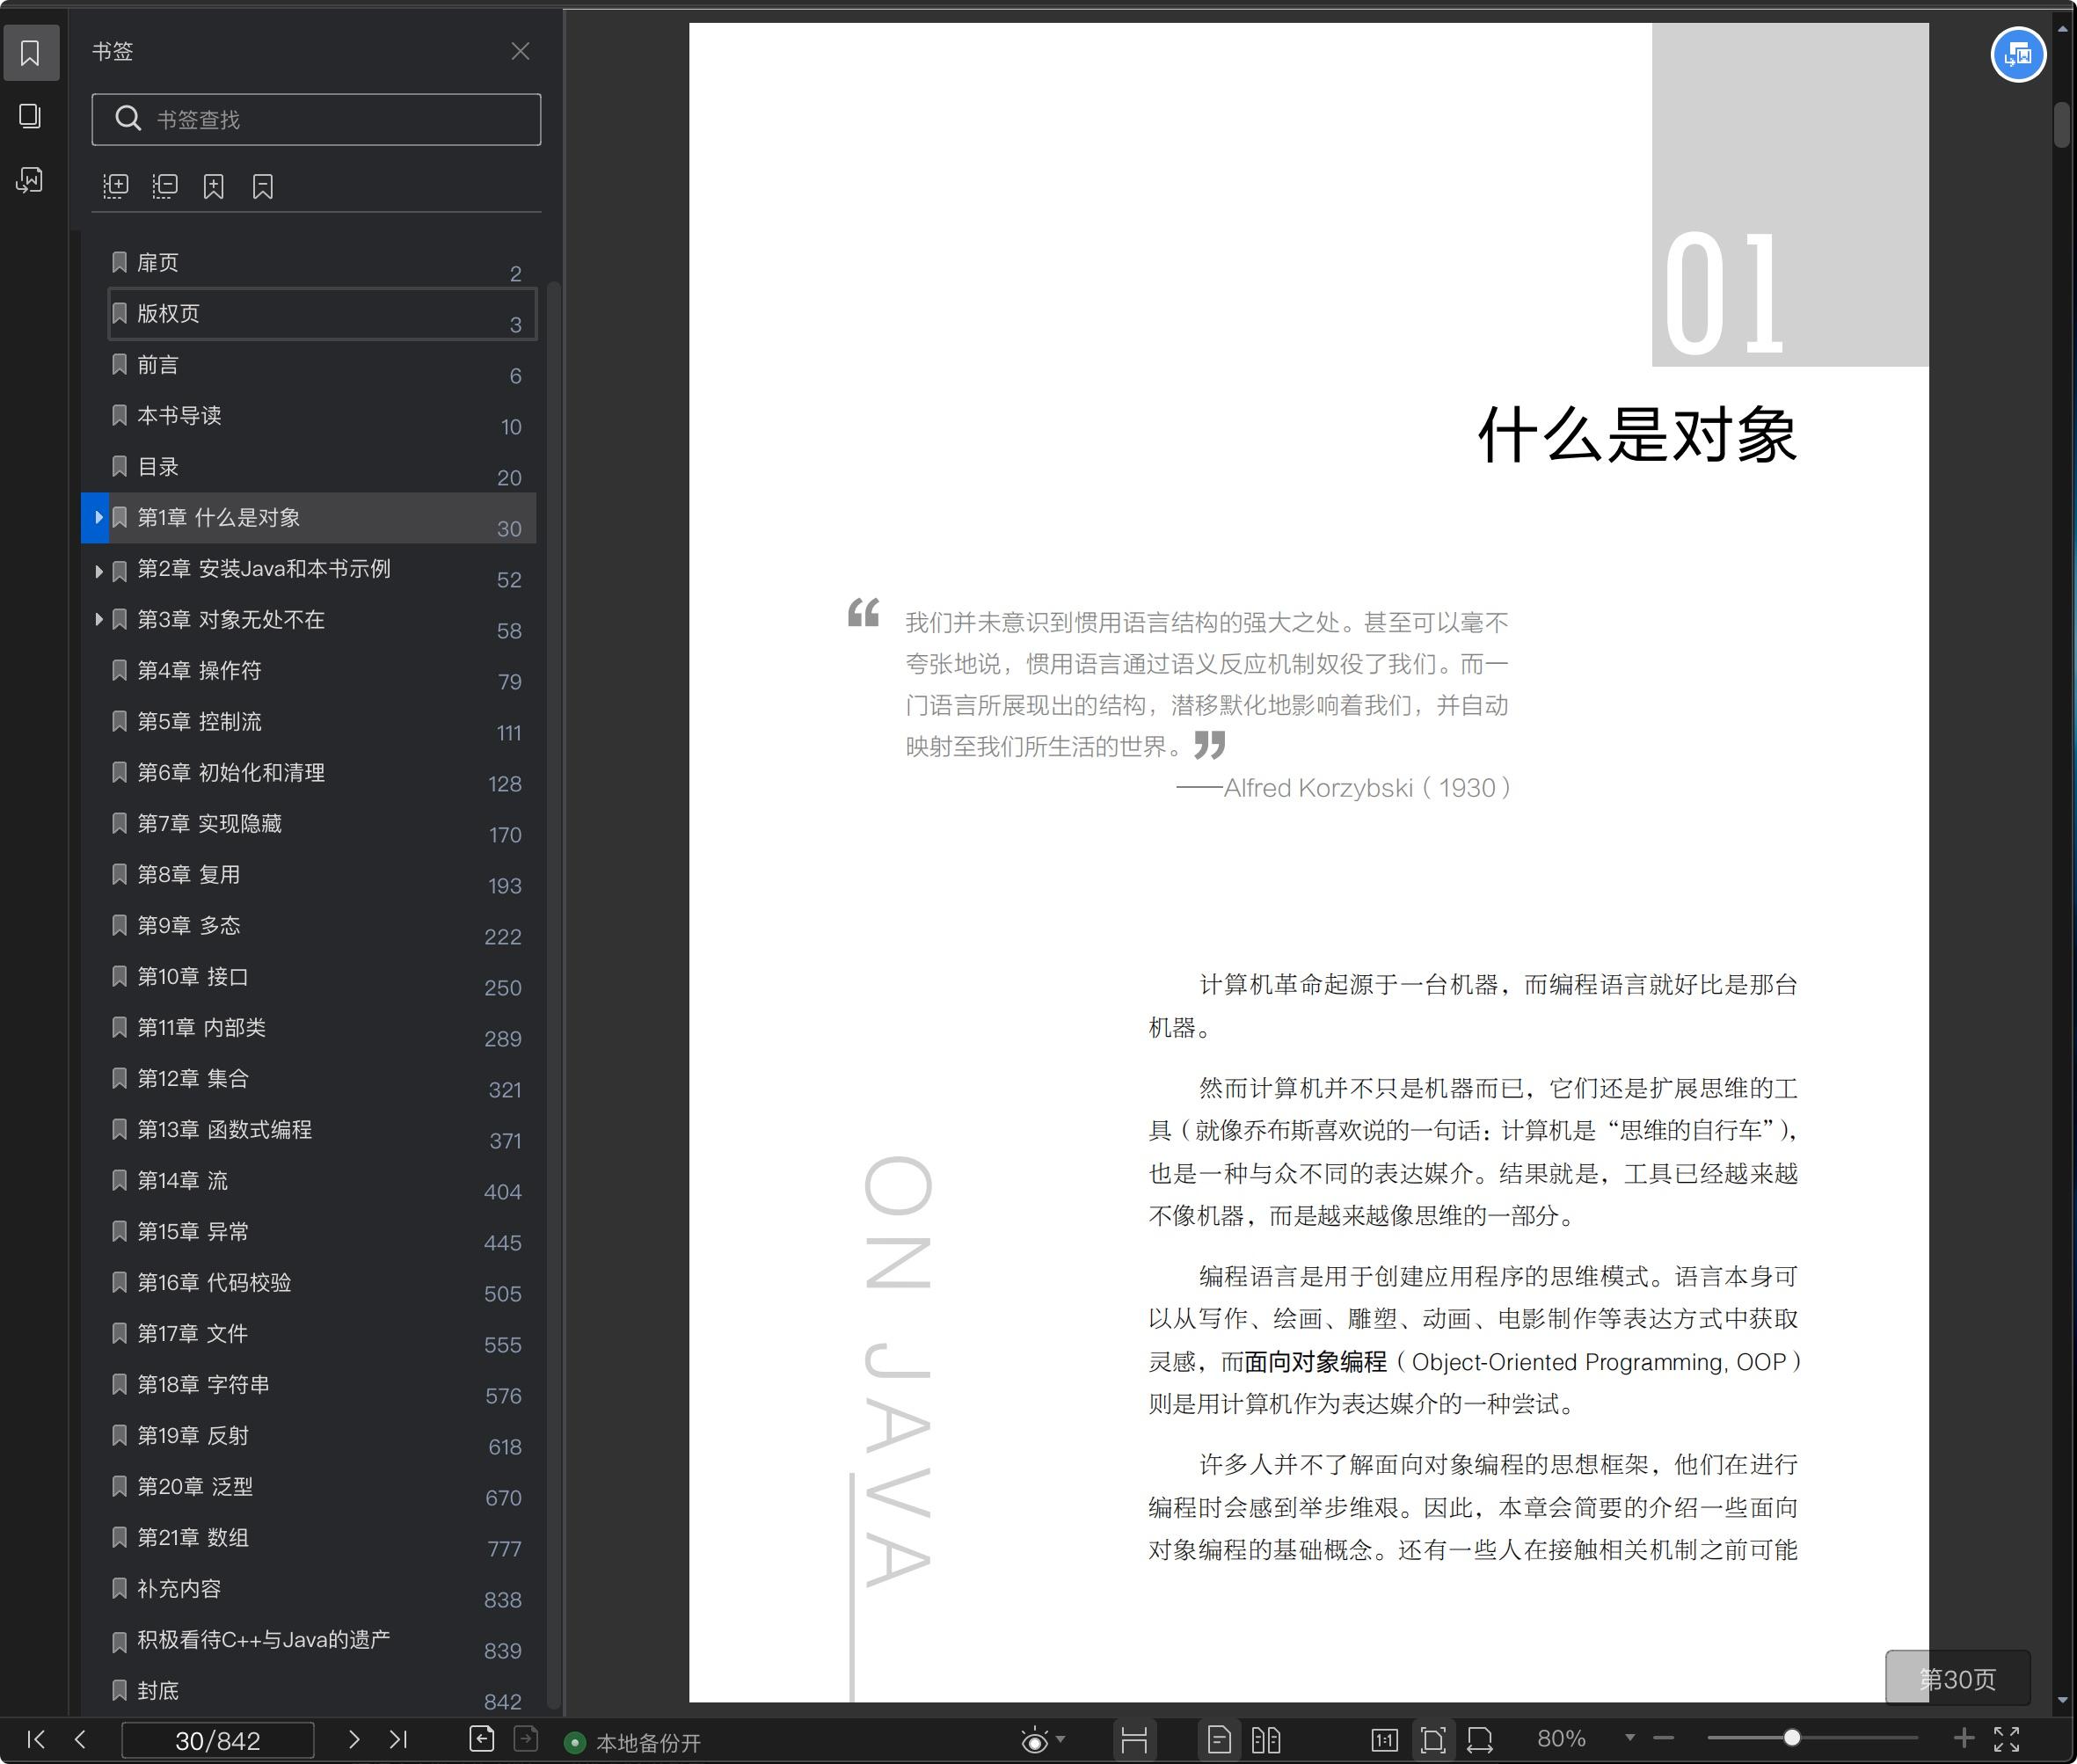2077x1764 pixels.
Task: Click the zoom slider handle
Action: pos(1792,1738)
